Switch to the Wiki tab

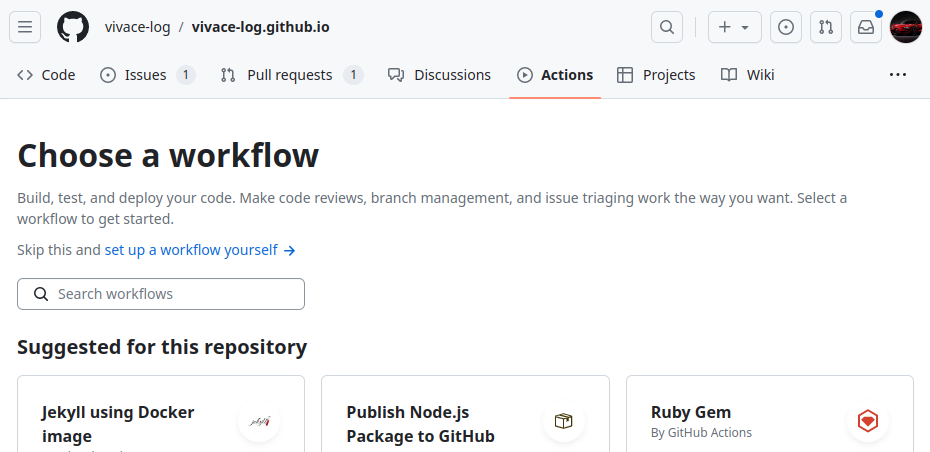point(747,75)
